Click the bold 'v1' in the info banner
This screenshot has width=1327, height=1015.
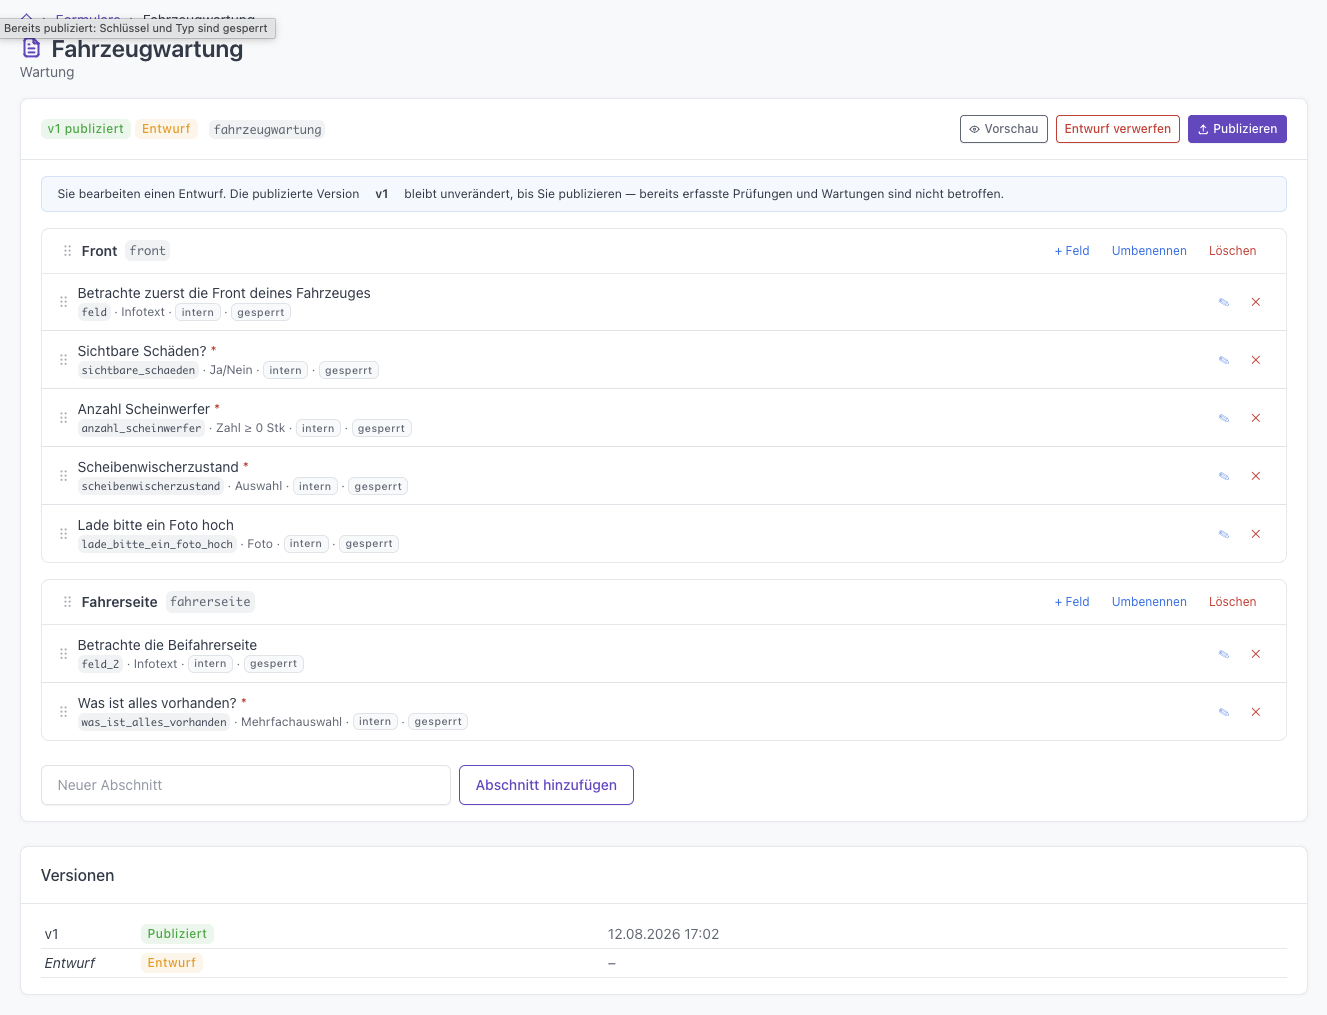click(x=382, y=194)
